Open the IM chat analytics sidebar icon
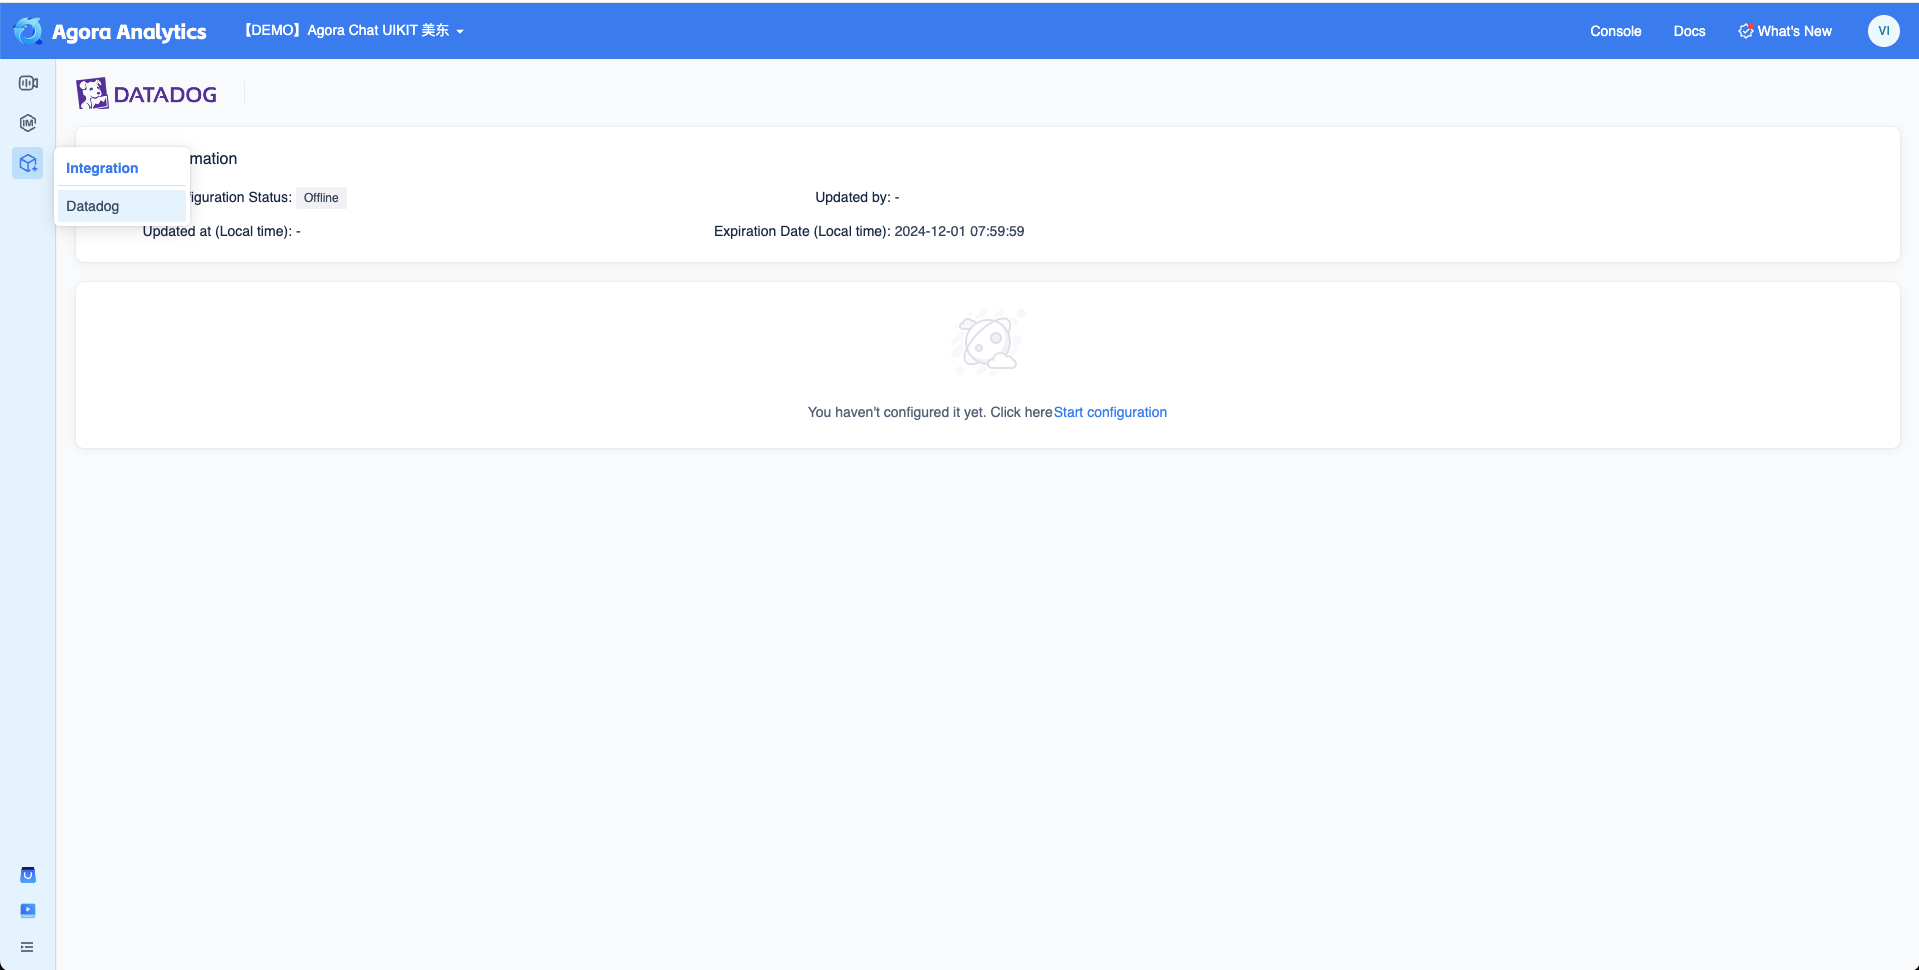Image resolution: width=1919 pixels, height=970 pixels. [x=28, y=123]
